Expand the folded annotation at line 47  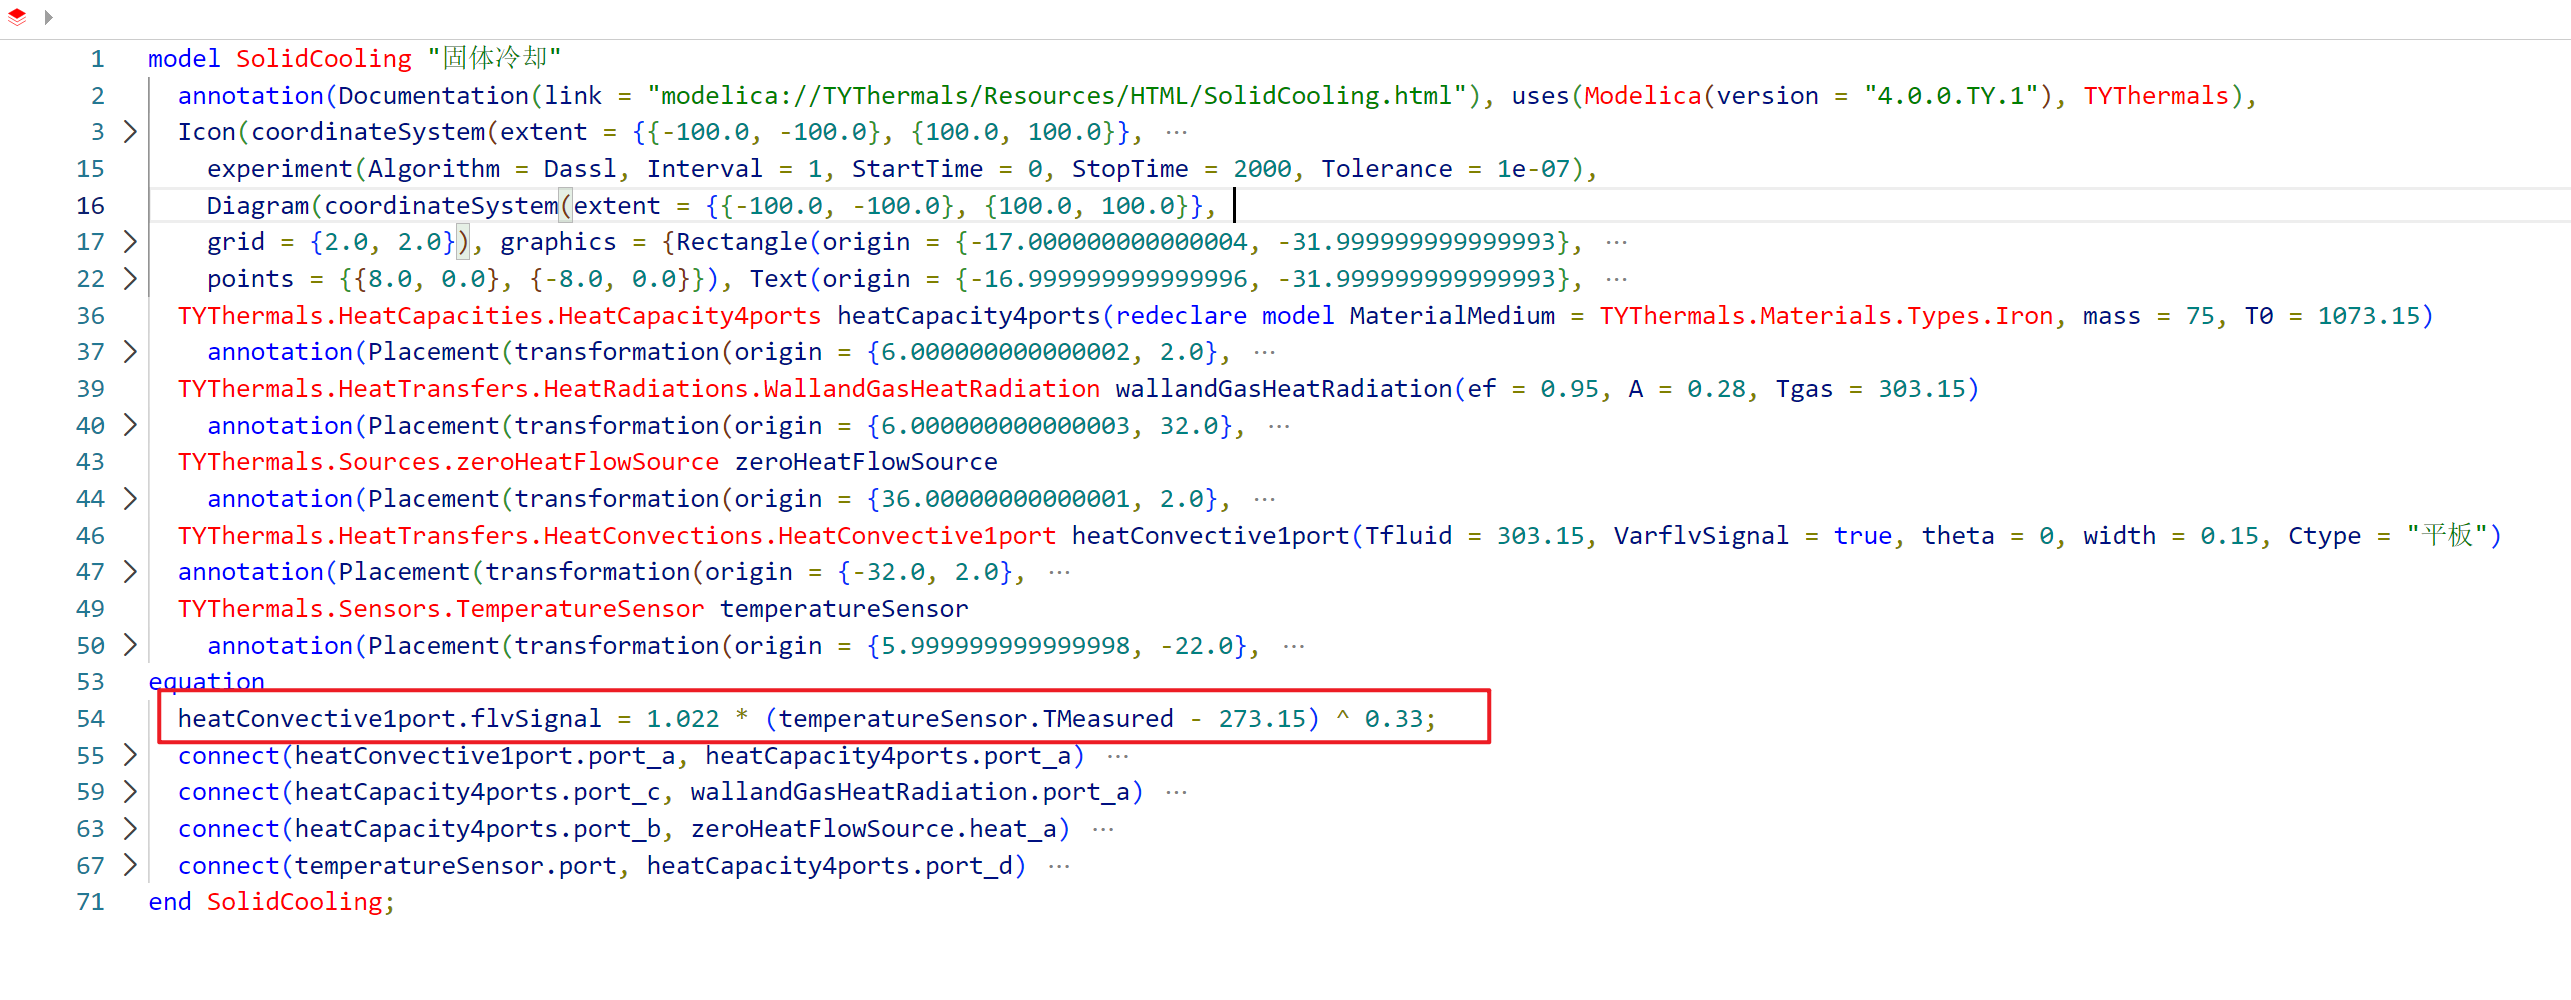(x=130, y=571)
